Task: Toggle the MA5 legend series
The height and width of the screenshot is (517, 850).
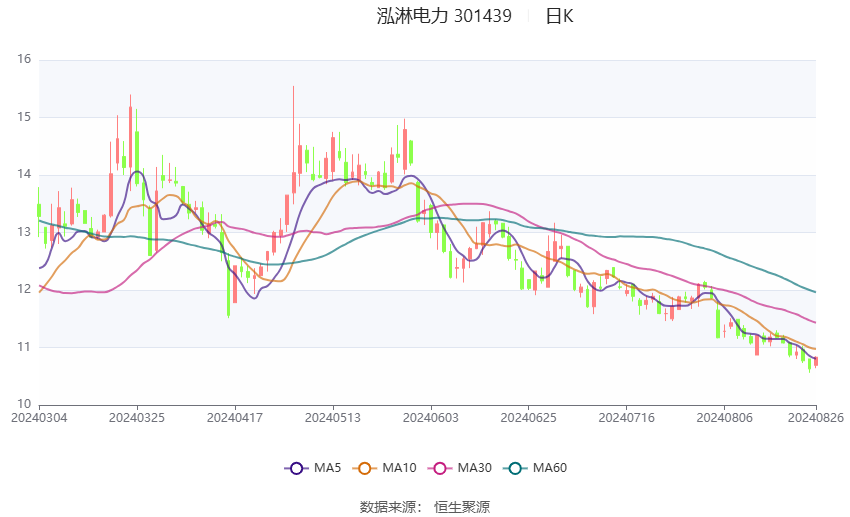Action: pos(313,468)
